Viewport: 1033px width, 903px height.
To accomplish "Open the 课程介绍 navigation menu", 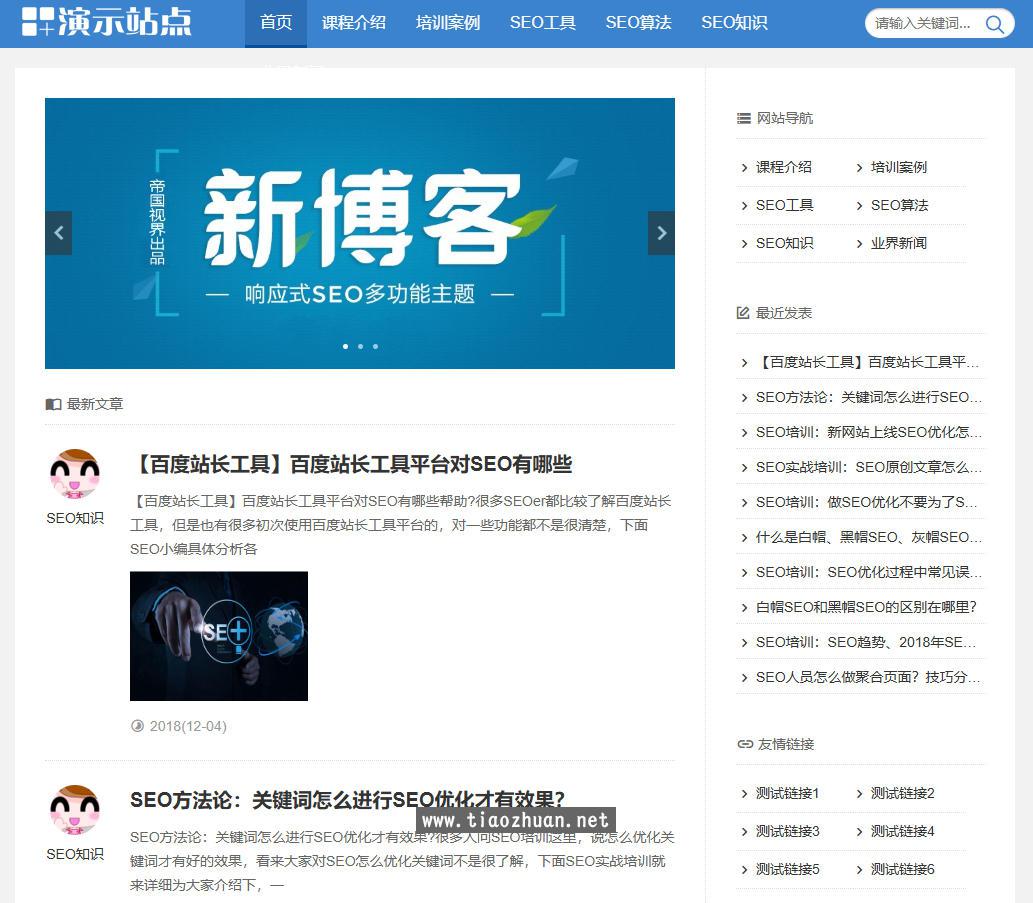I will click(x=353, y=23).
